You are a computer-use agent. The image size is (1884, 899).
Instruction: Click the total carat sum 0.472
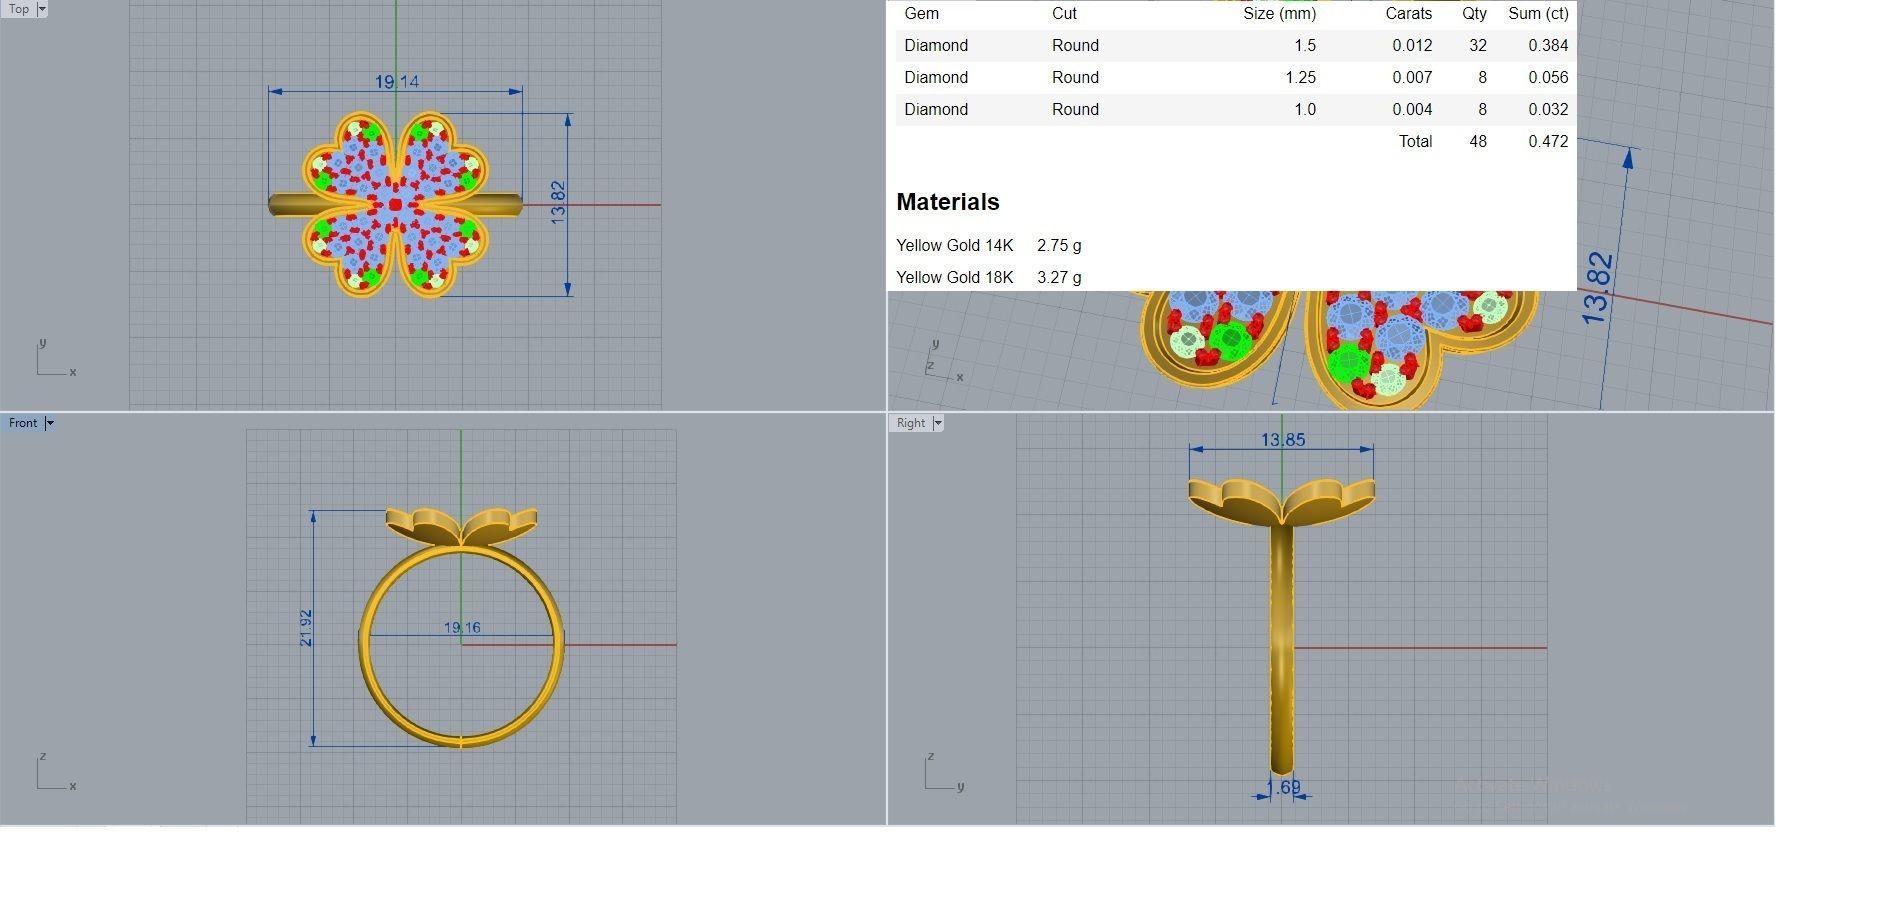pos(1548,142)
